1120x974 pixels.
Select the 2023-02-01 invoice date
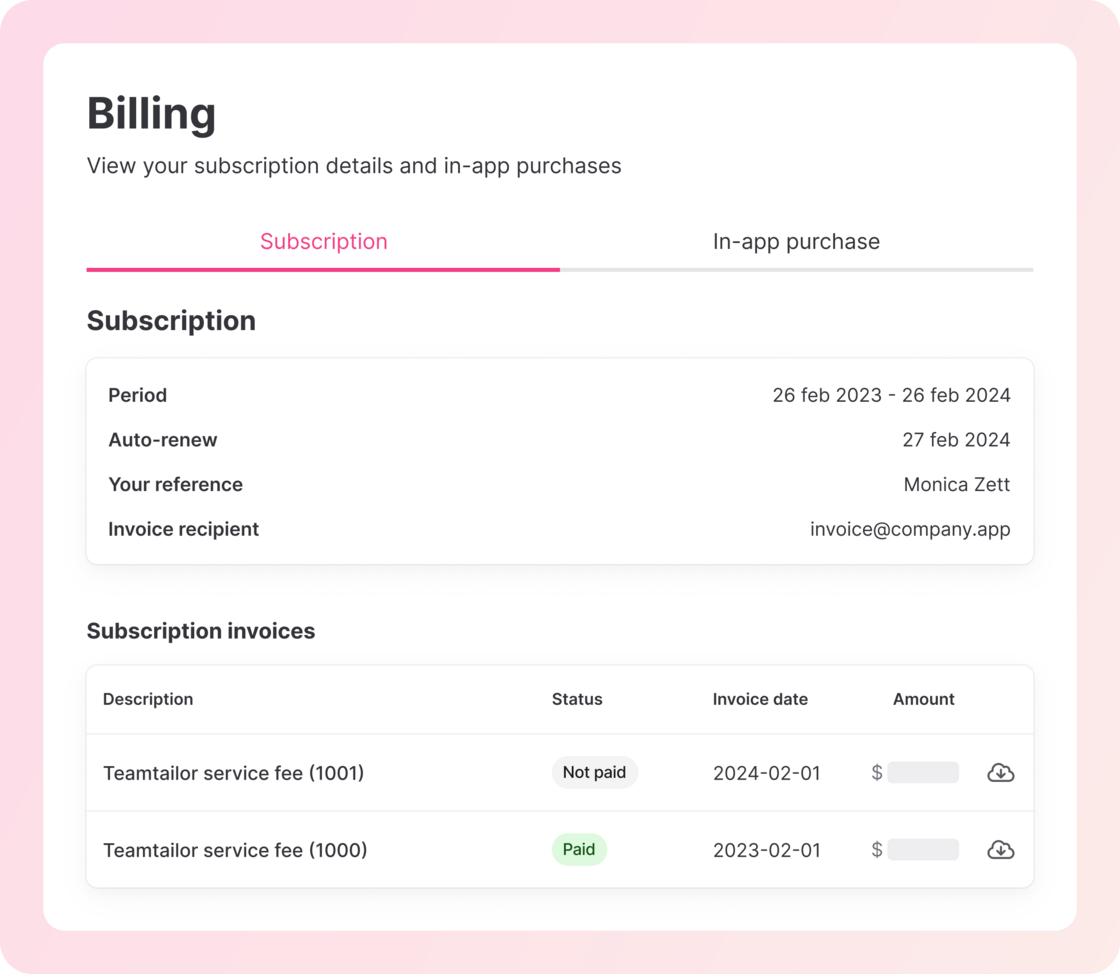[766, 850]
